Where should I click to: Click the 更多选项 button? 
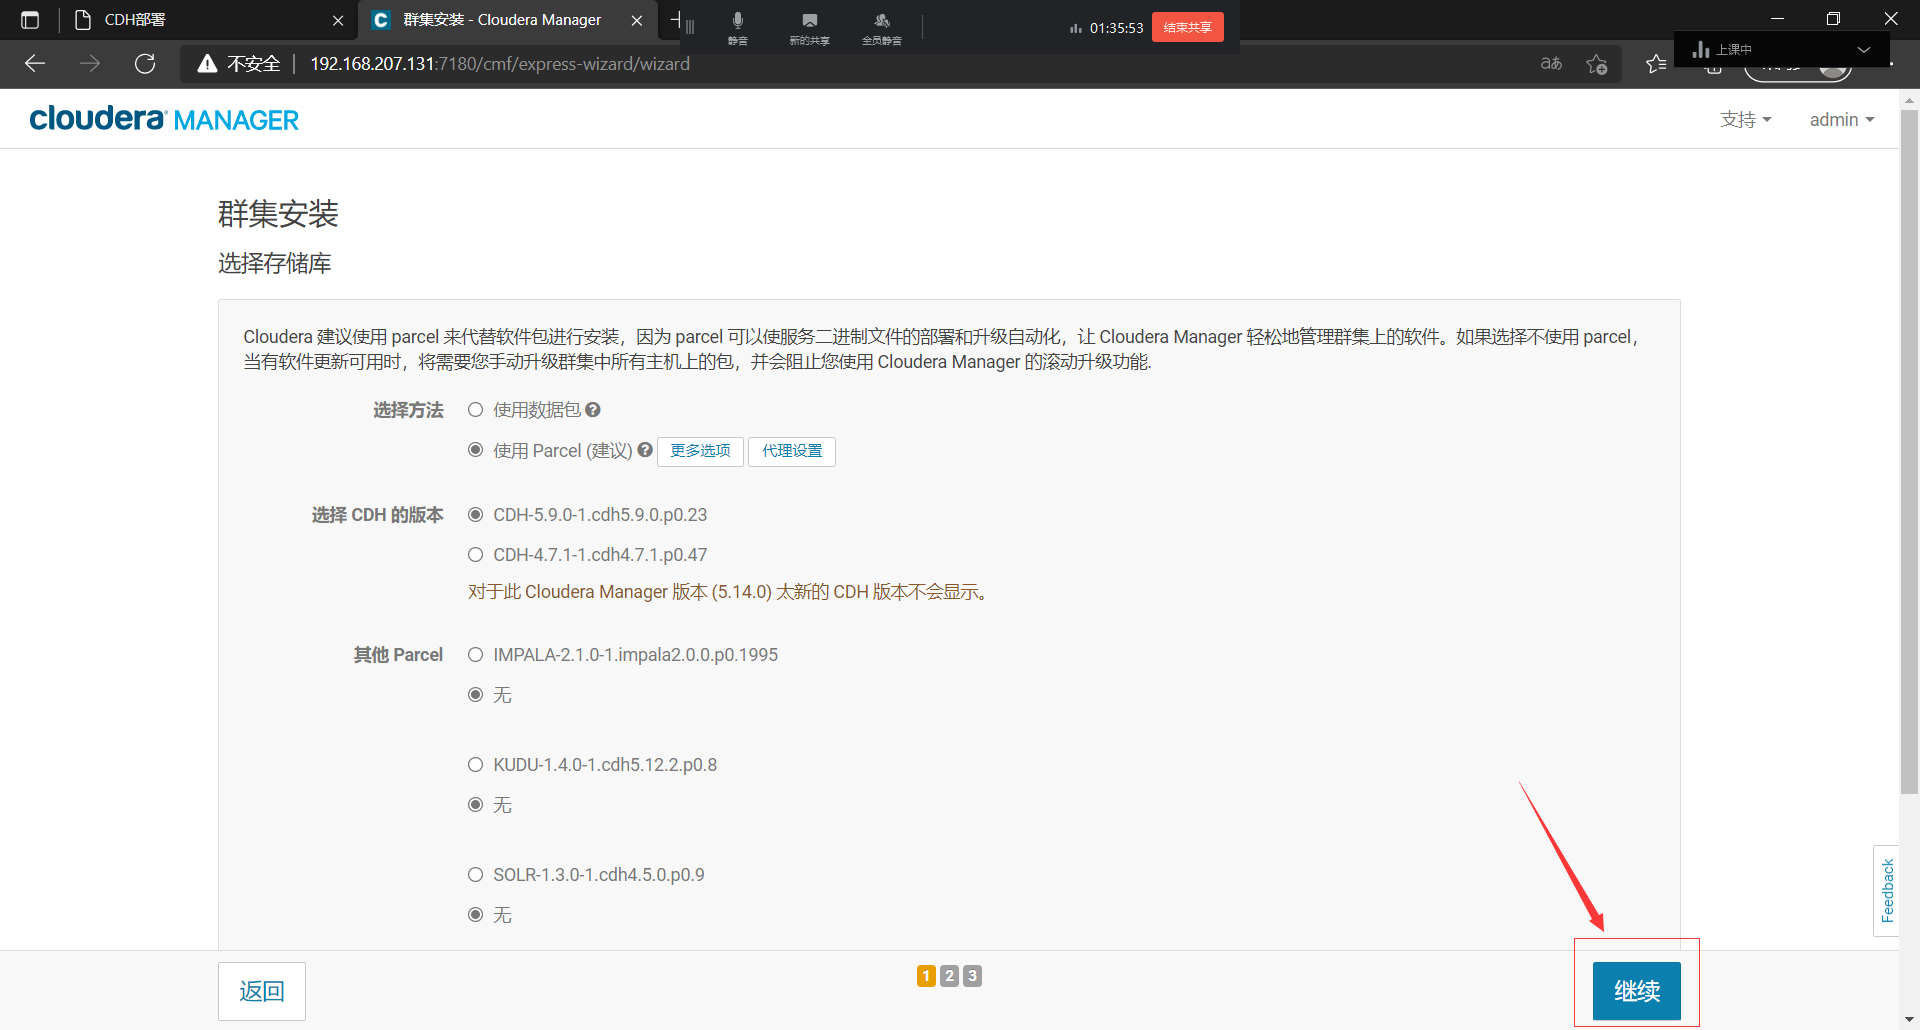(700, 451)
